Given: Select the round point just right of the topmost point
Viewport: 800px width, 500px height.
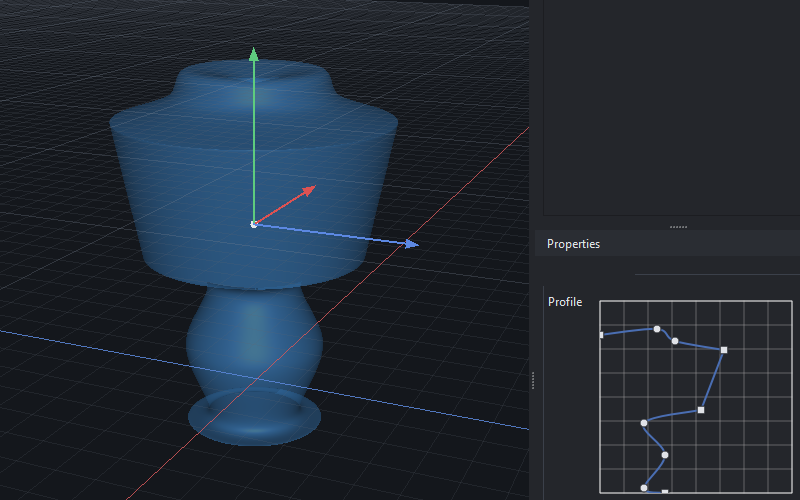Looking at the screenshot, I should coord(675,341).
